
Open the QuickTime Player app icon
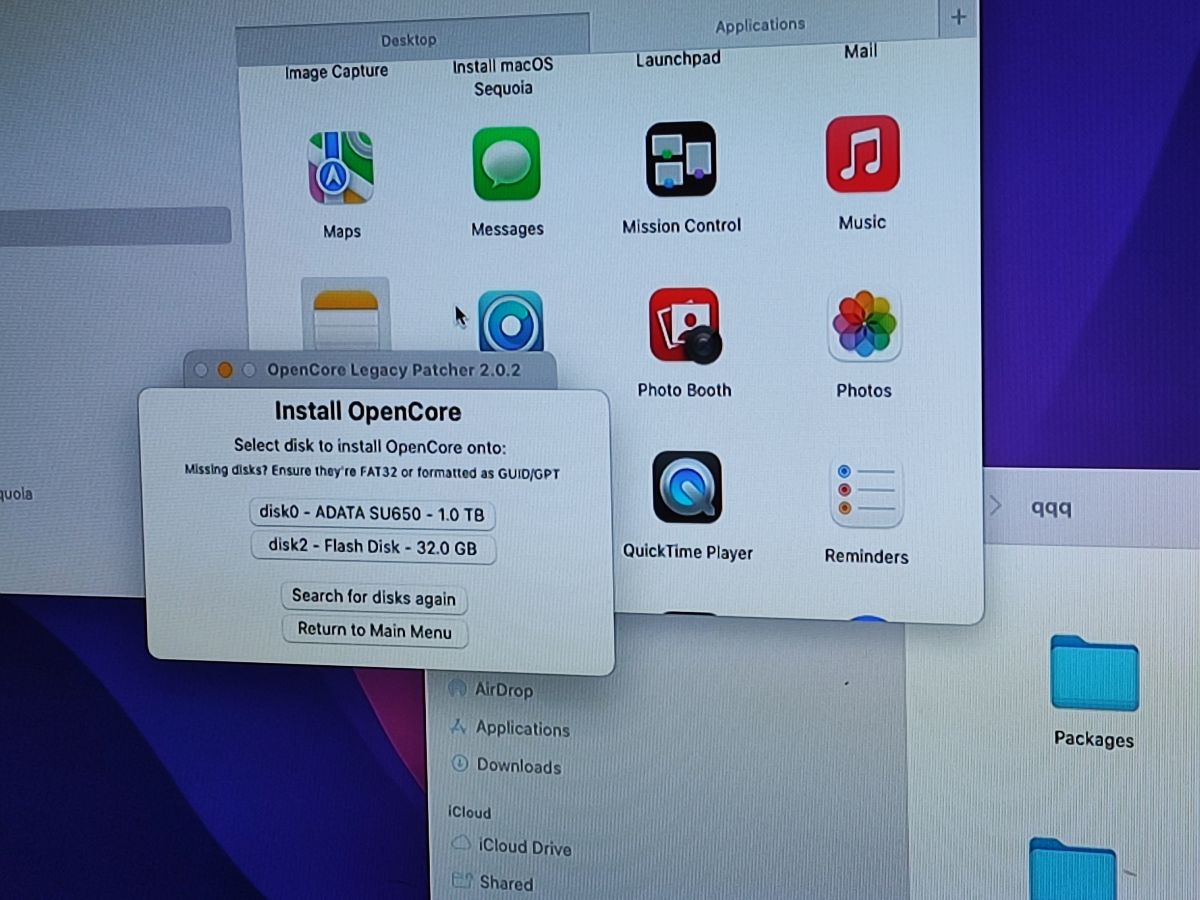[687, 487]
